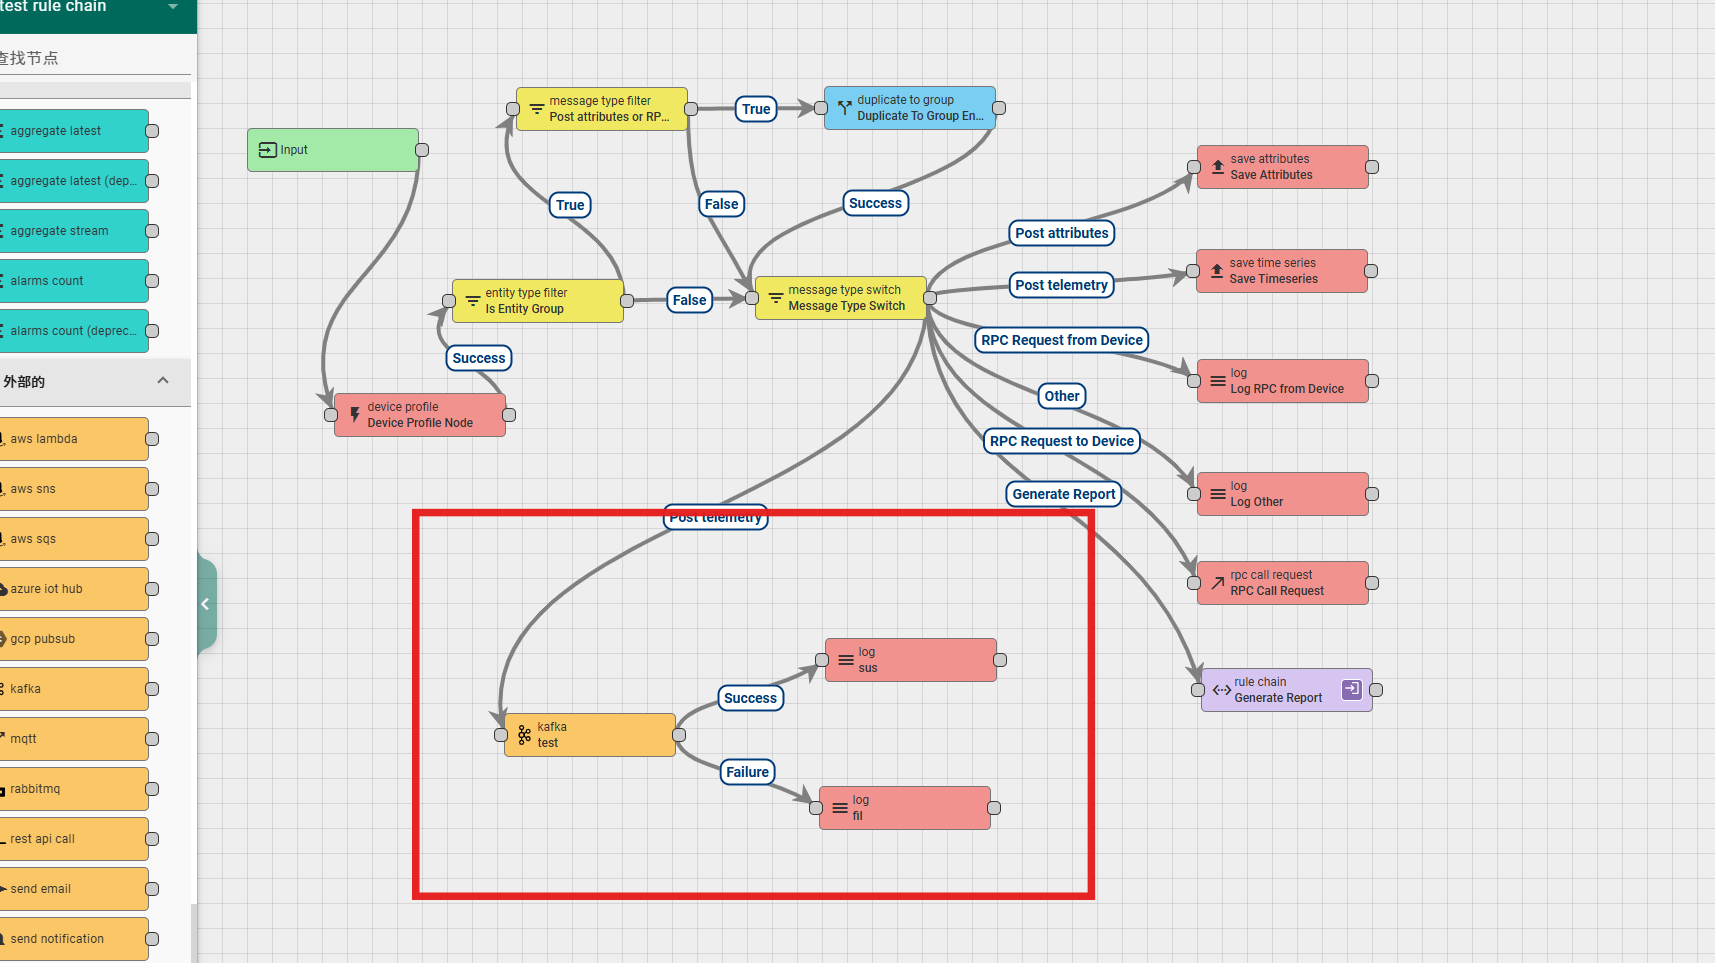The image size is (1715, 963).
Task: Collapse the 外部的 section
Action: (163, 381)
